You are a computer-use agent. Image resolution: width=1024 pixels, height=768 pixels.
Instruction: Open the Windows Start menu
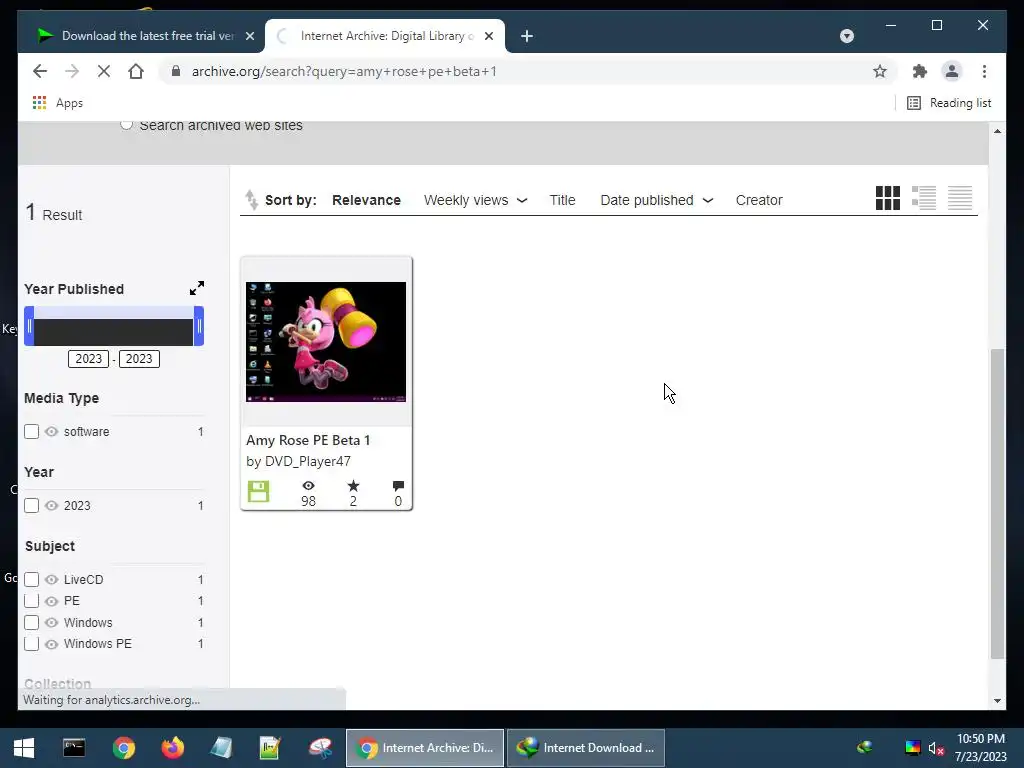pyautogui.click(x=24, y=748)
